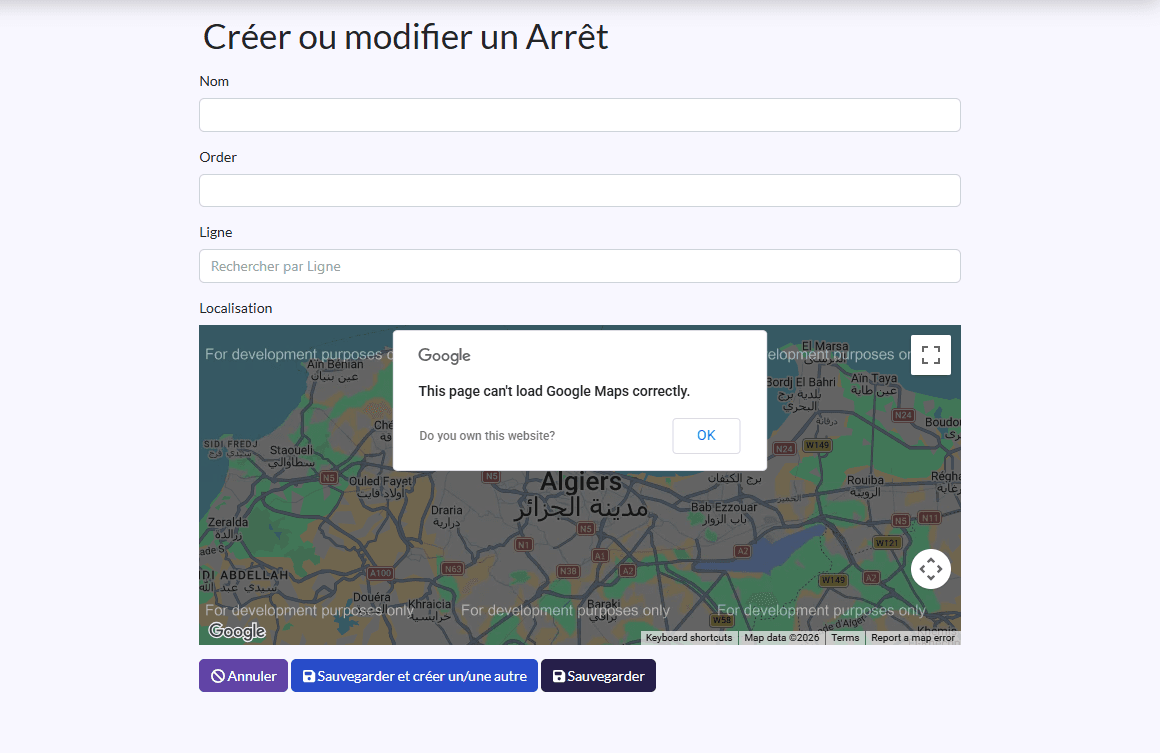Screen dimensions: 1160x753
Task: Click the Rouiba map label
Action: (865, 480)
